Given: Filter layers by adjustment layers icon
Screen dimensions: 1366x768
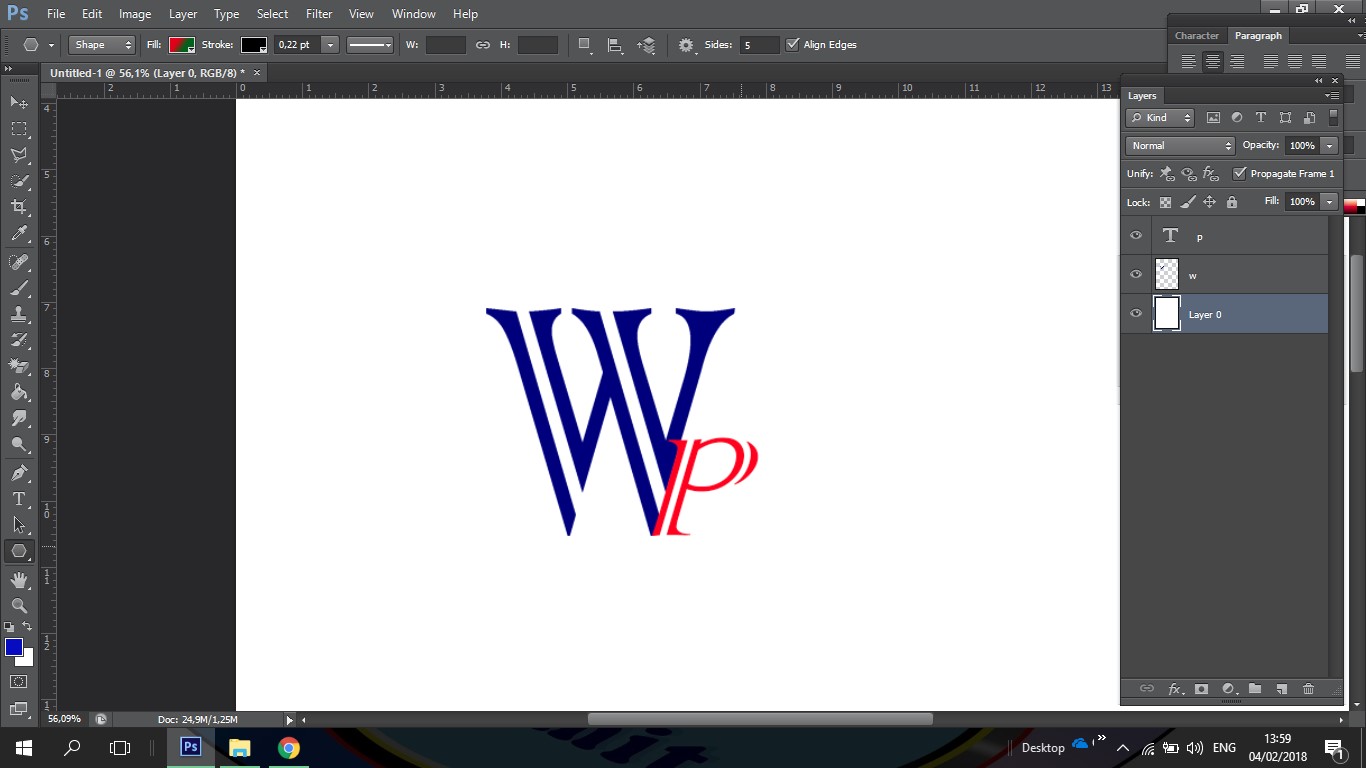Looking at the screenshot, I should pos(1237,118).
